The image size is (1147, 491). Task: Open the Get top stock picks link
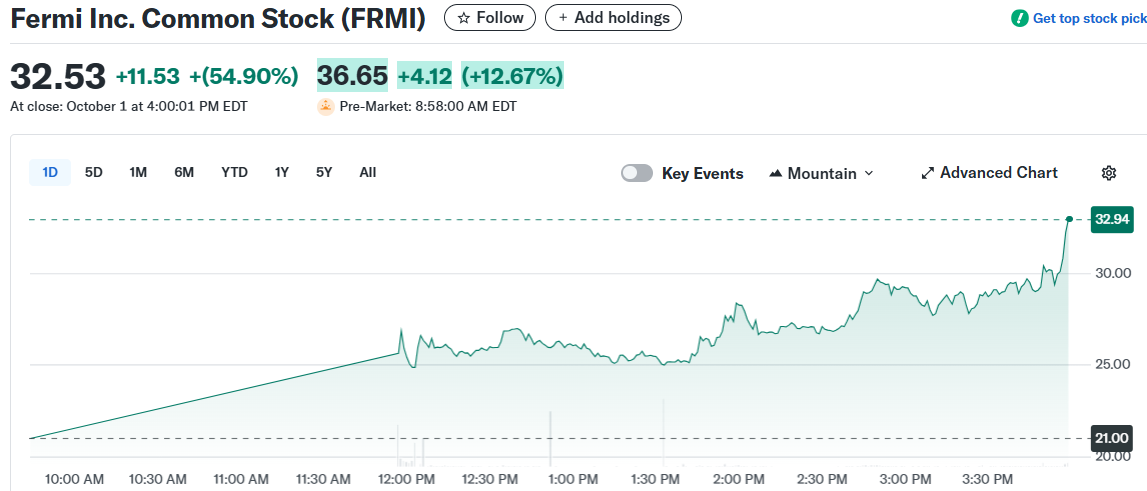1088,18
